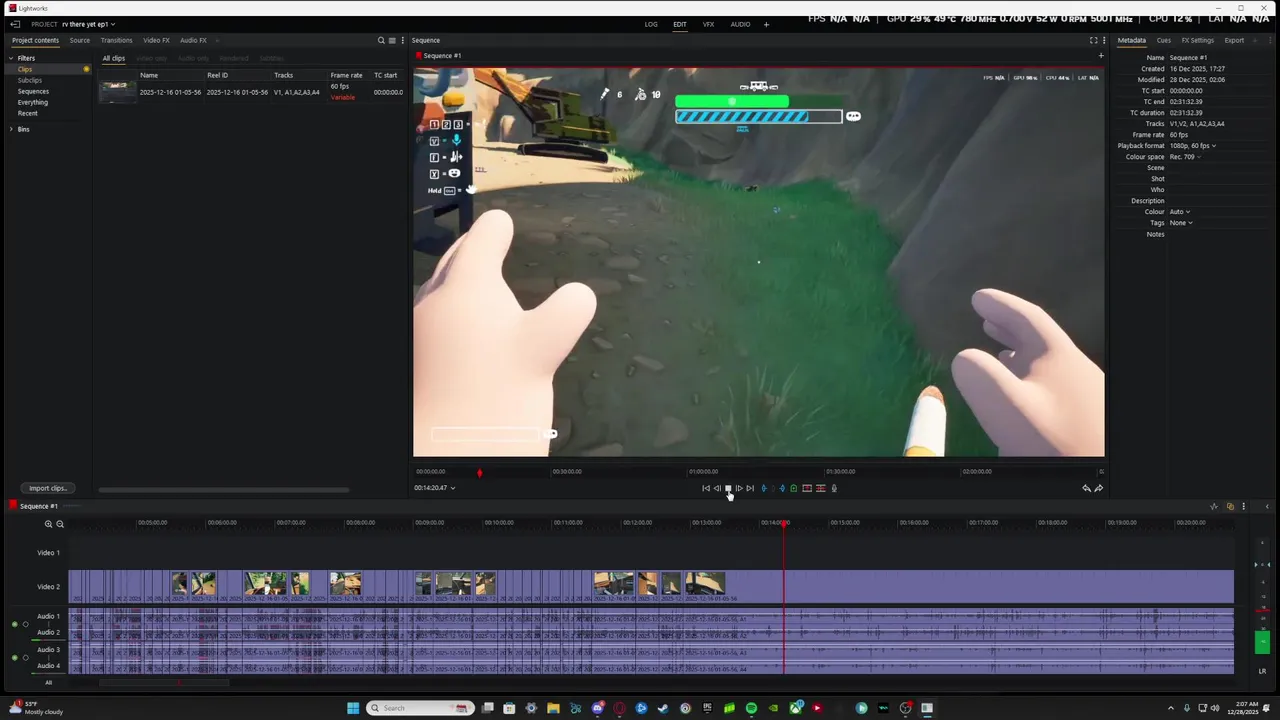Switch to the AUDIO workspace tab

(x=740, y=24)
